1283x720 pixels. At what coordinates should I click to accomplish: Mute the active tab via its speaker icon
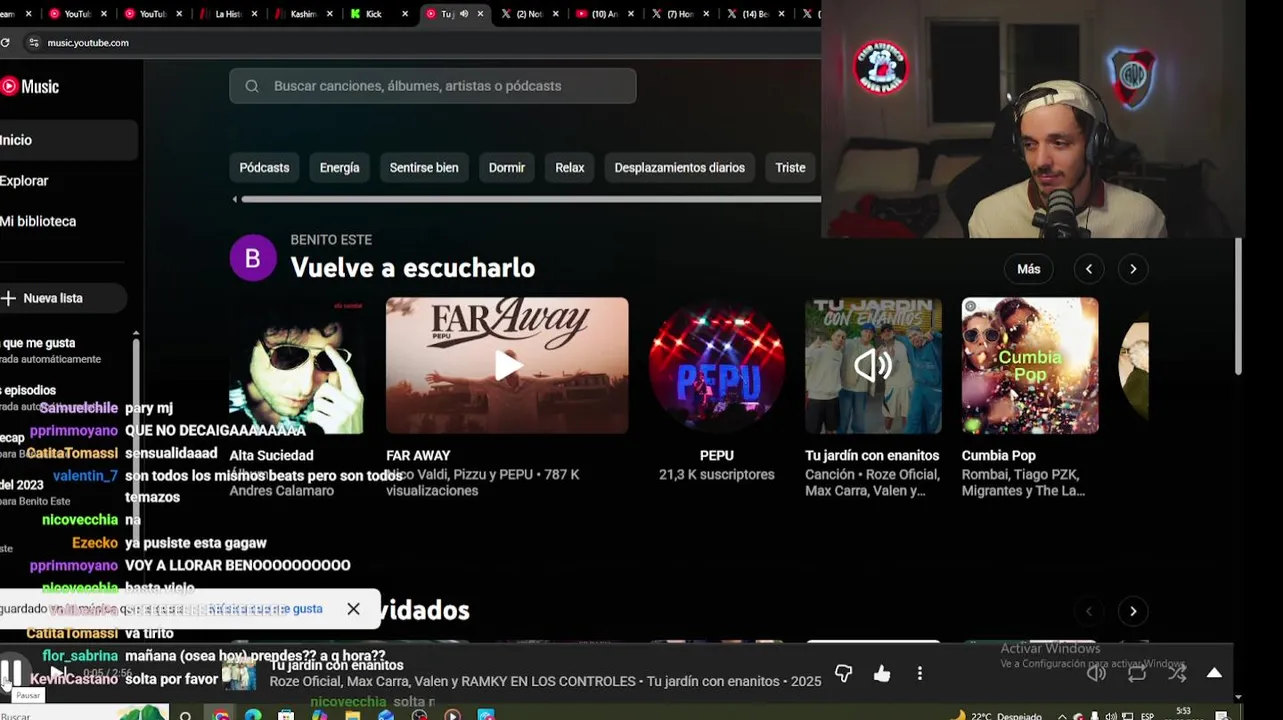click(x=464, y=14)
